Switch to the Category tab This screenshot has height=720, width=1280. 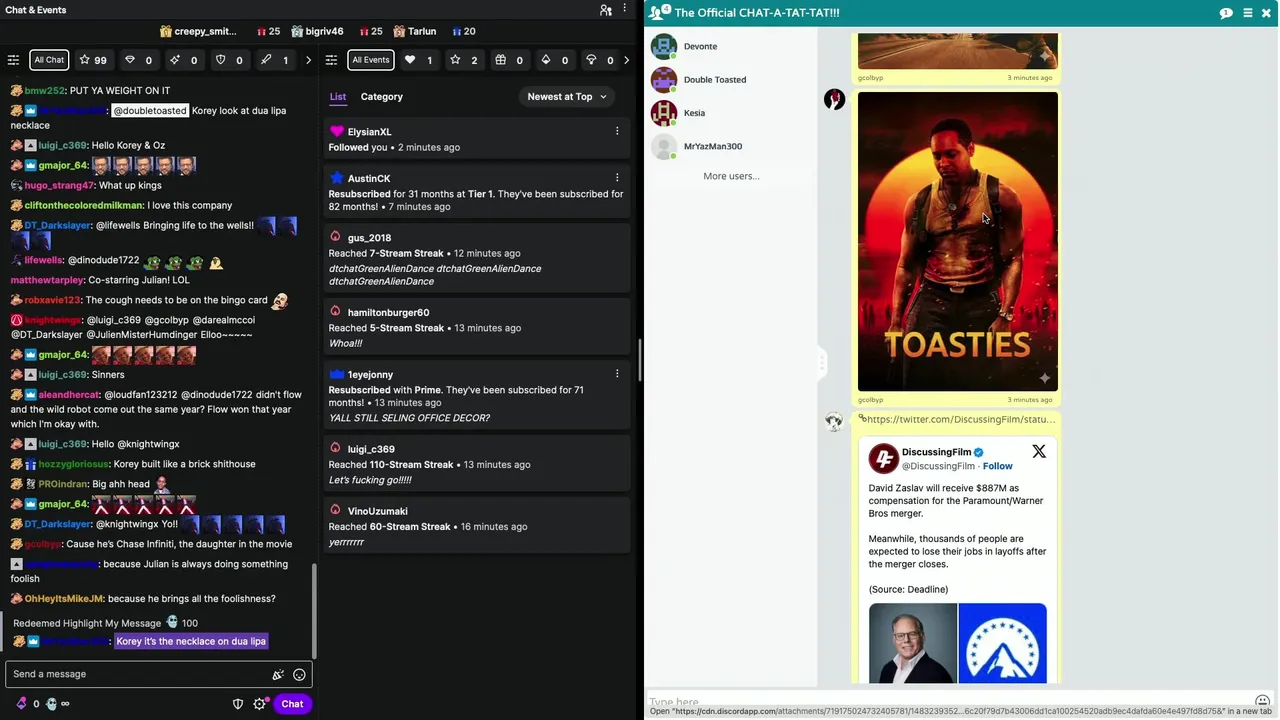point(382,97)
